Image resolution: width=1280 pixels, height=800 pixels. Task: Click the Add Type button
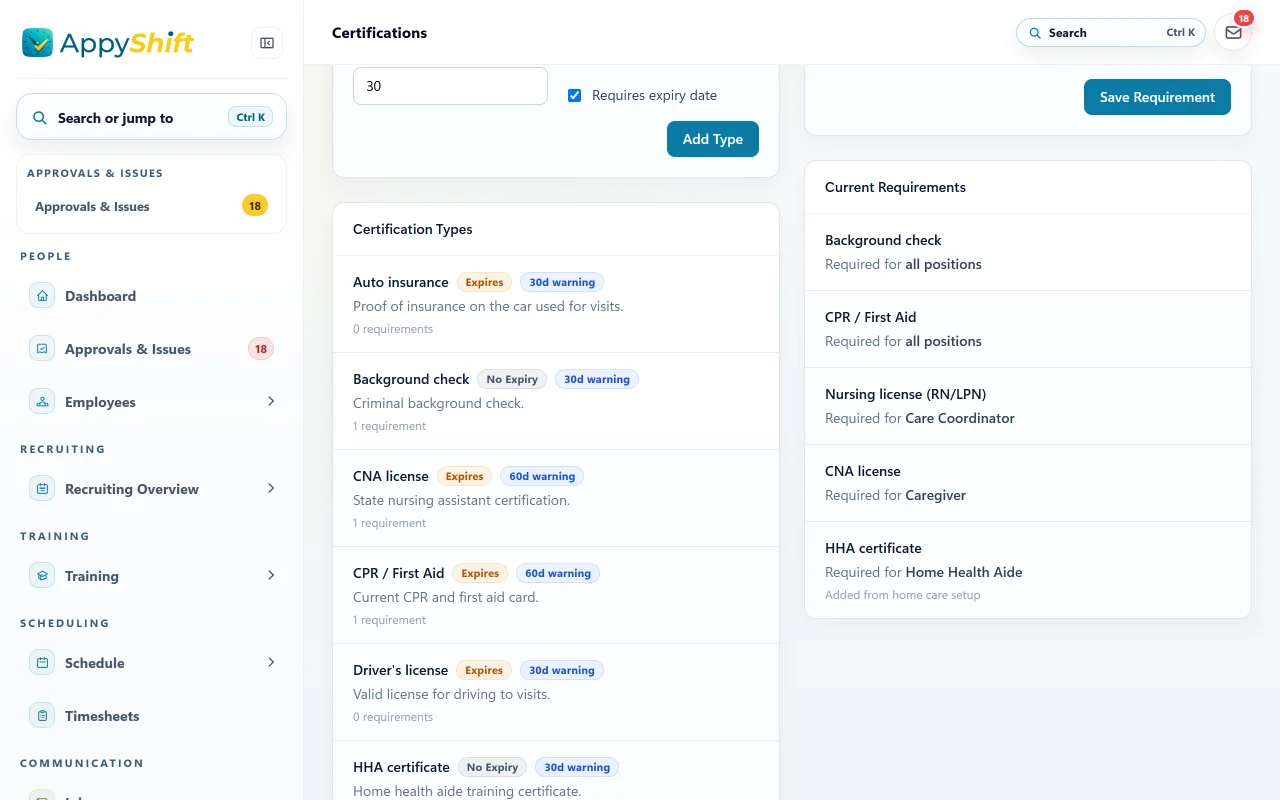point(713,139)
